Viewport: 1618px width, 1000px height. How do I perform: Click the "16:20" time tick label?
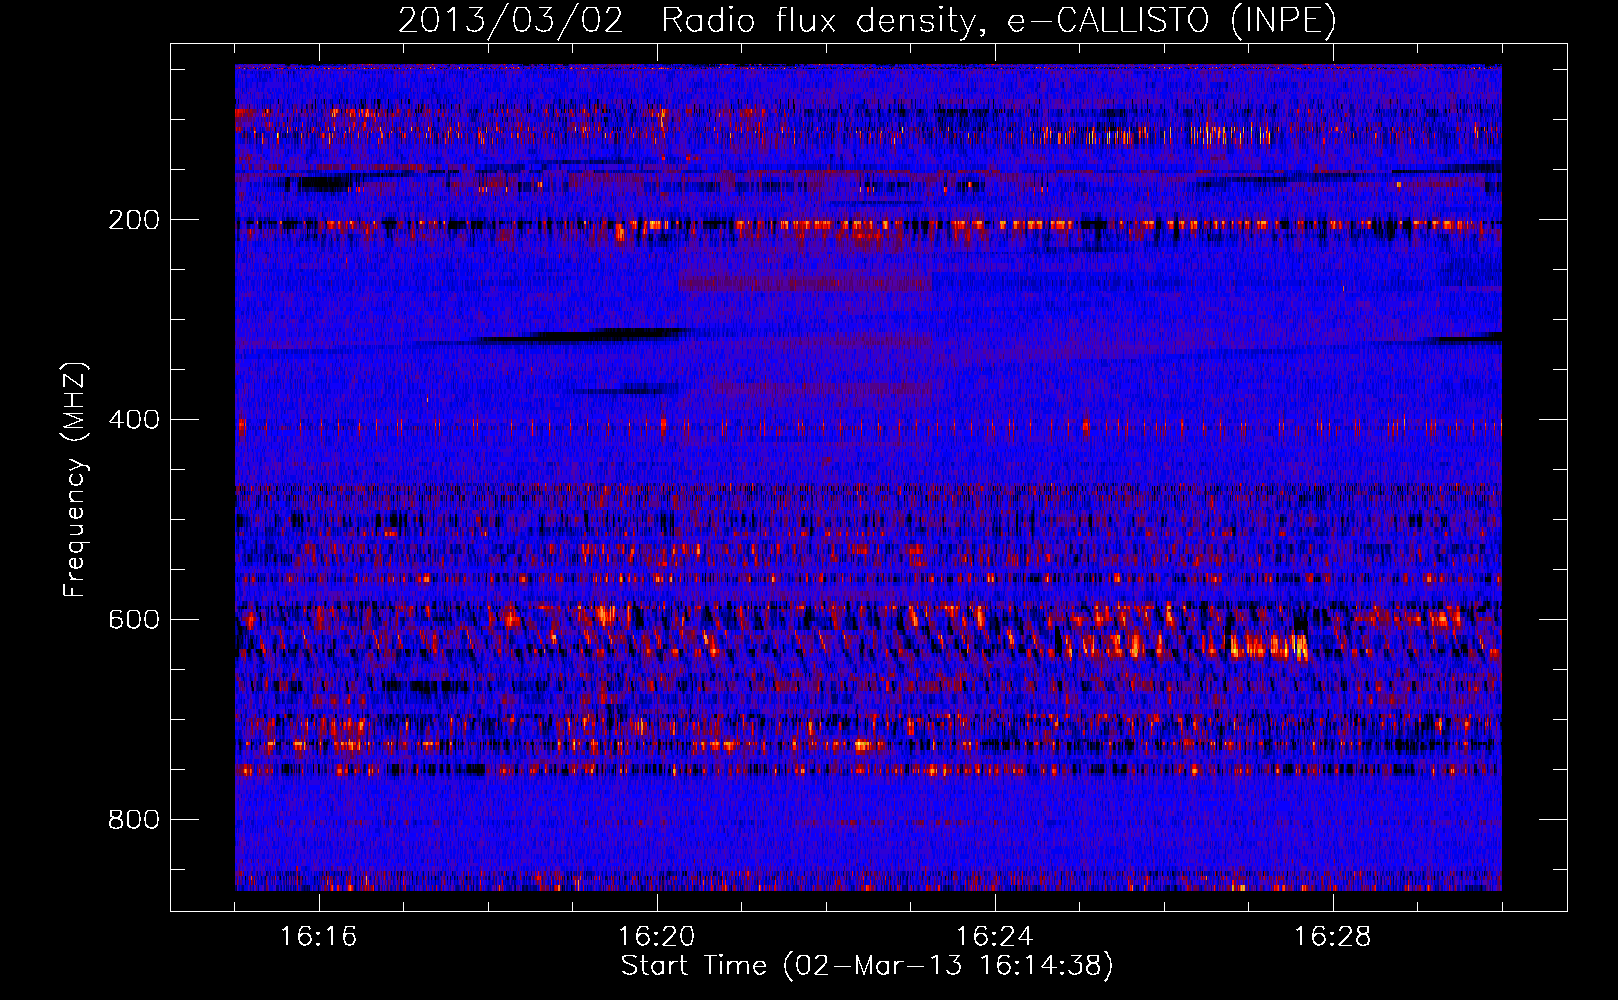pyautogui.click(x=657, y=936)
